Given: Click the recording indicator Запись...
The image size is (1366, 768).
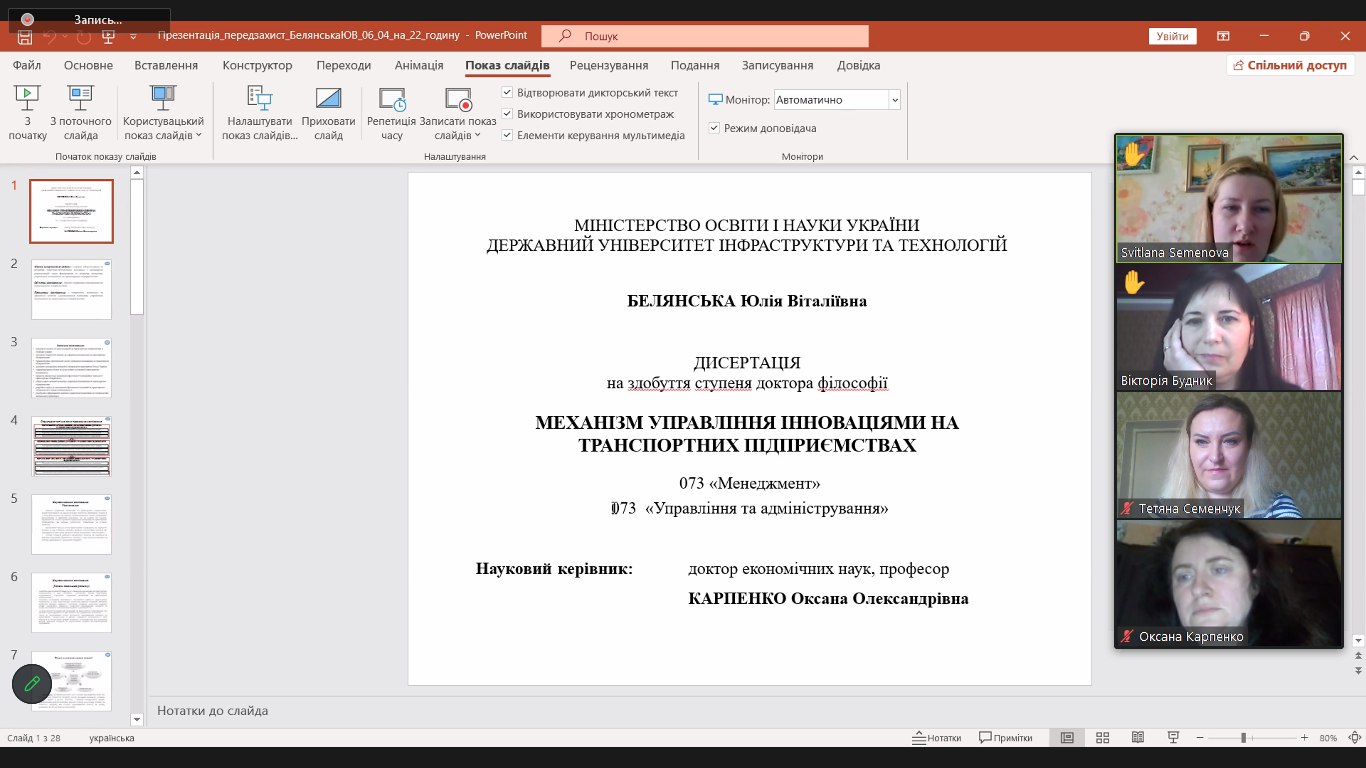Looking at the screenshot, I should (87, 19).
